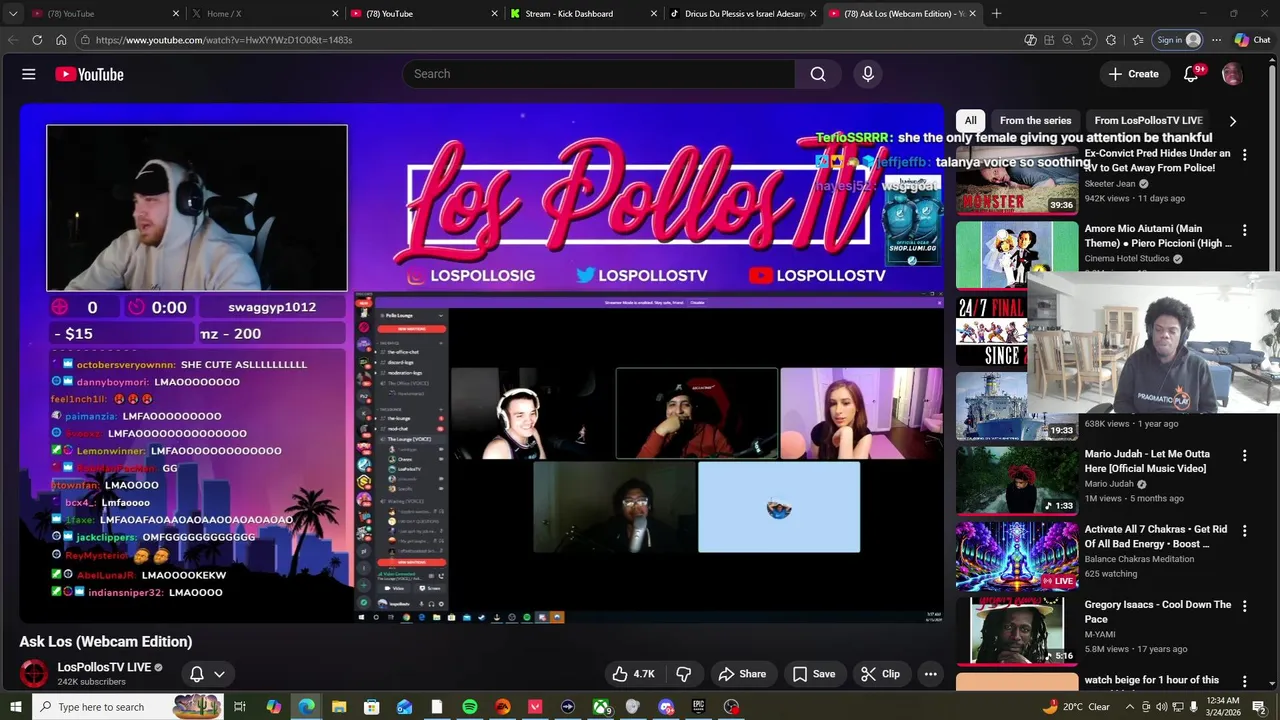Open a new browser tab

click(996, 13)
